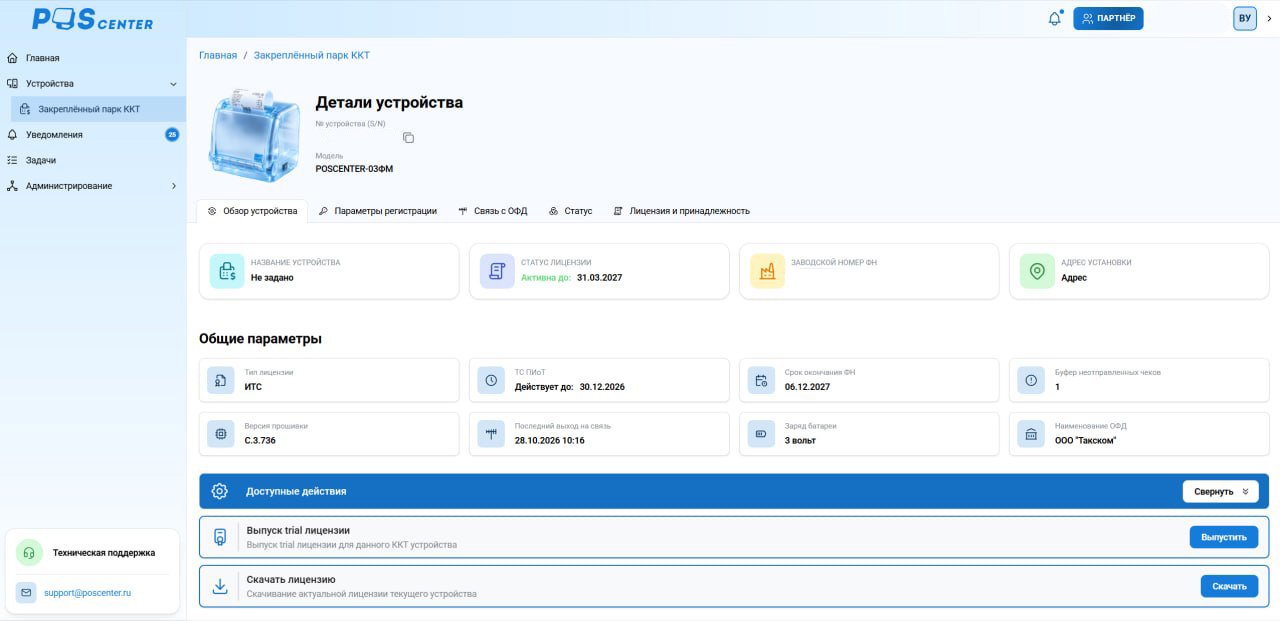The width and height of the screenshot is (1280, 621).
Task: Click the 3 вольт battery value
Action: point(800,440)
